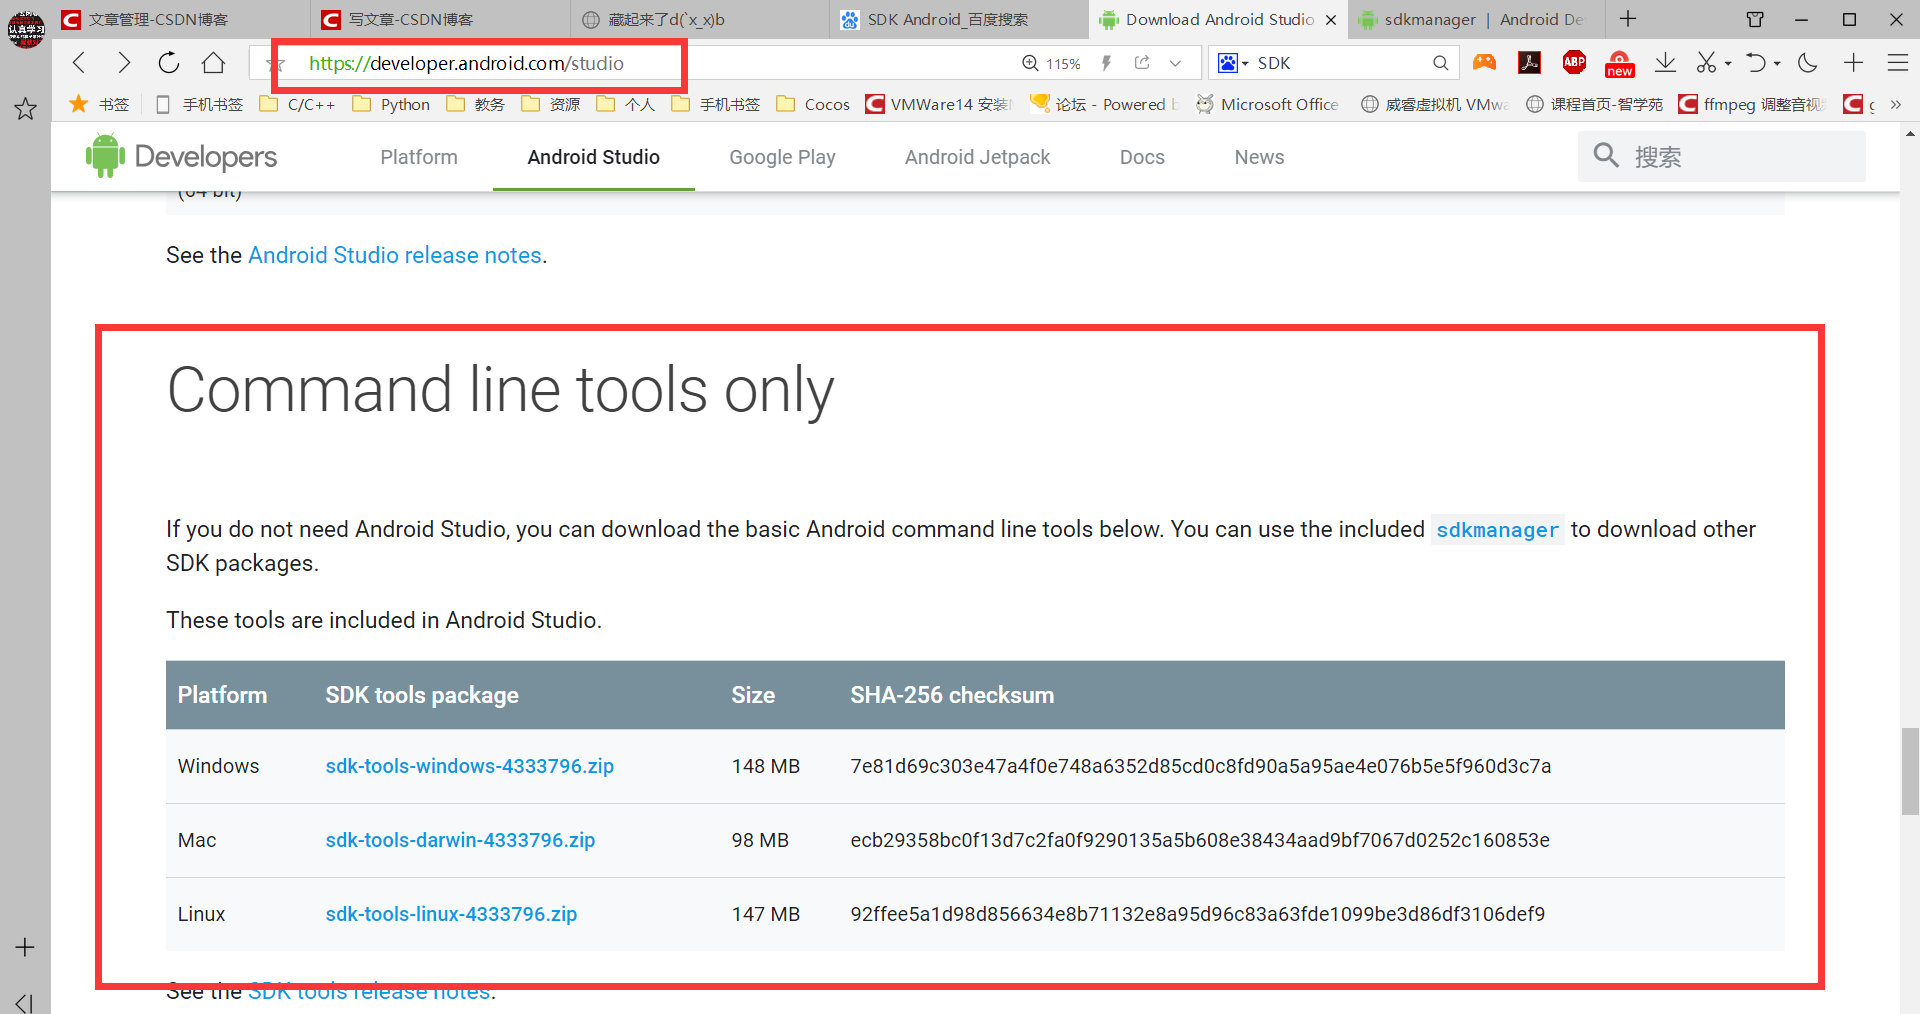Screen dimensions: 1920x1014
Task: Open the Baidu search engine selector
Action: click(x=1233, y=63)
